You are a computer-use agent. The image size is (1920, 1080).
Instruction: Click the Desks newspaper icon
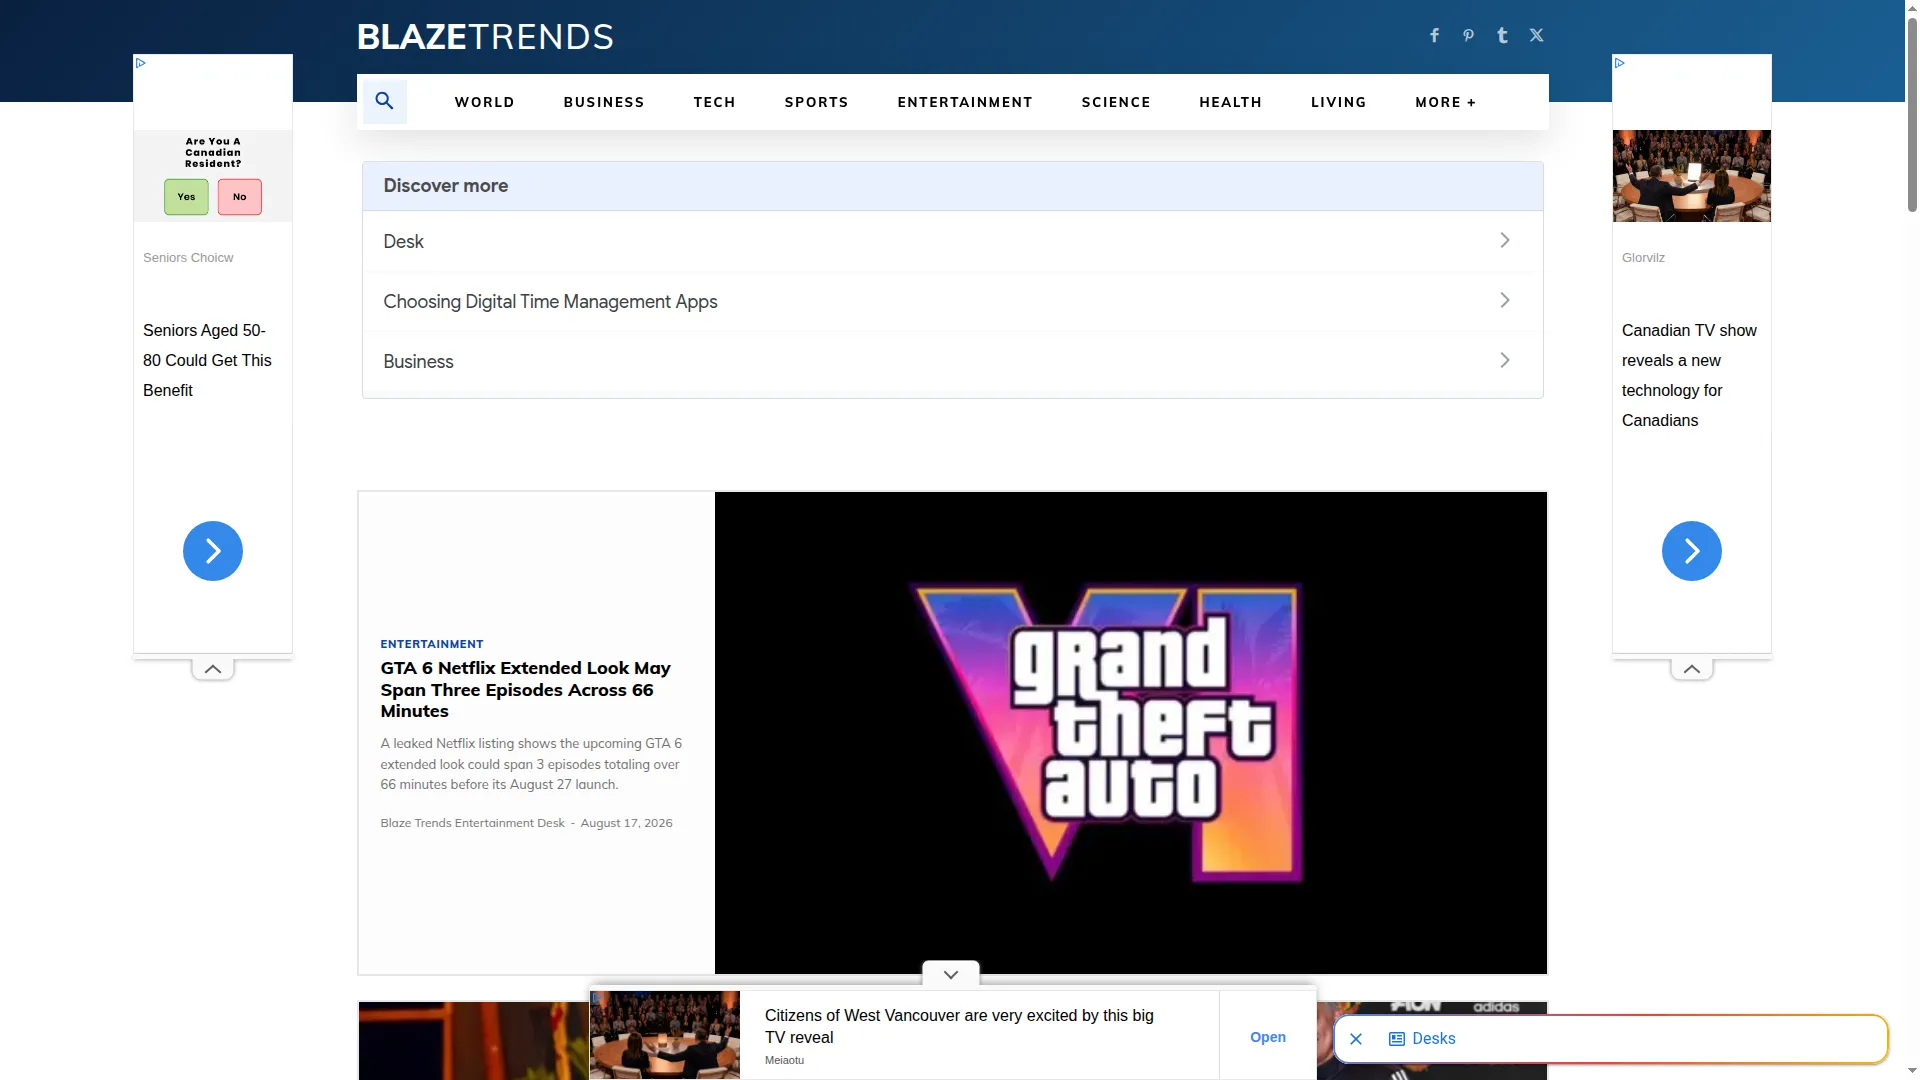pos(1397,1039)
